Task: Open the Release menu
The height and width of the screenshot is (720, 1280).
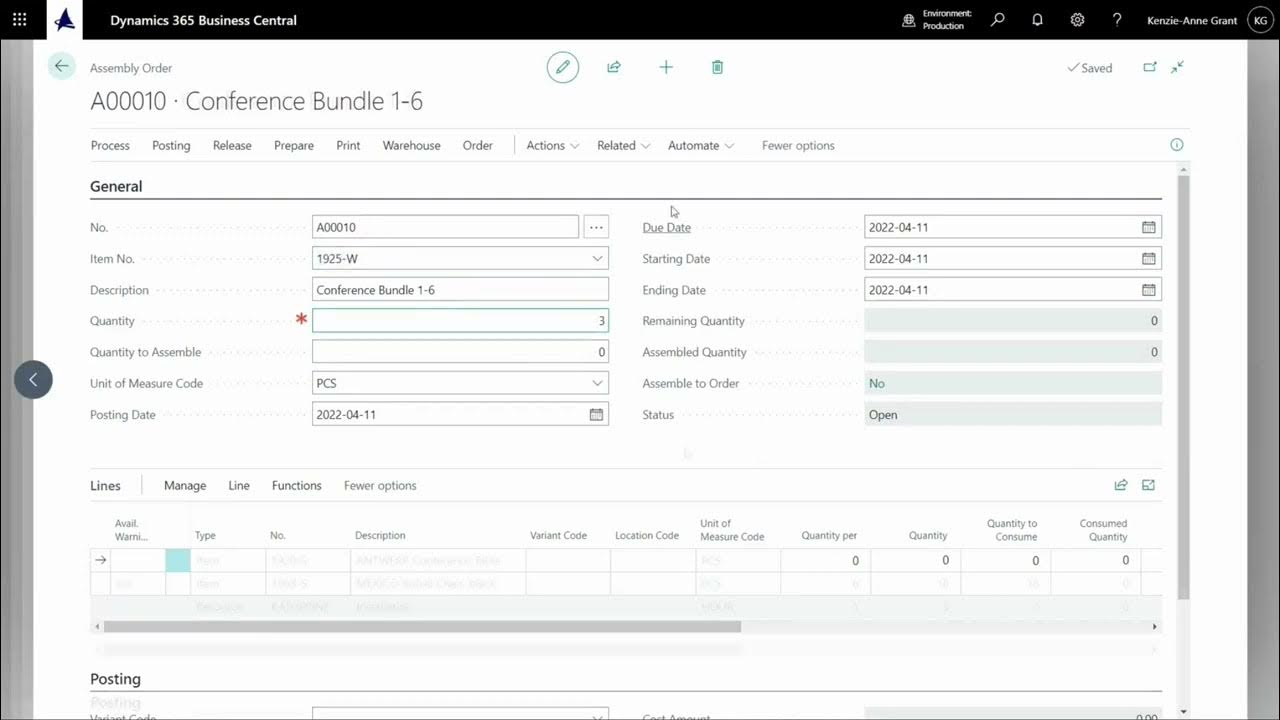Action: pos(232,145)
